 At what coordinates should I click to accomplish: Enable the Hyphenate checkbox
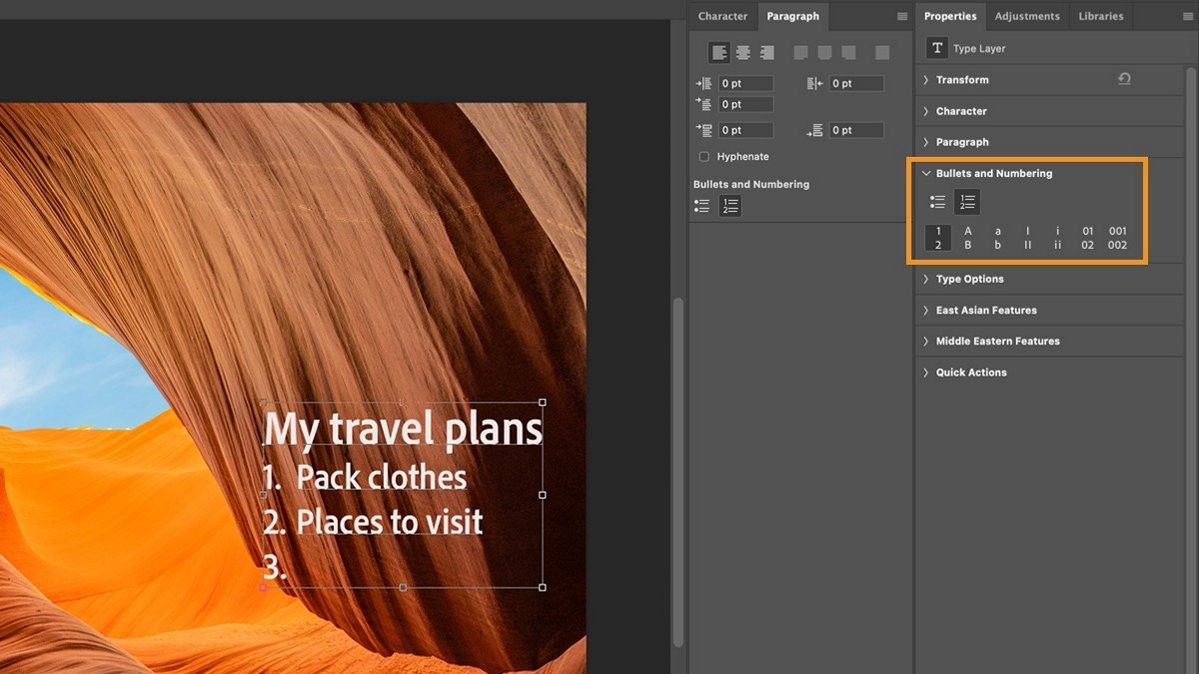704,156
